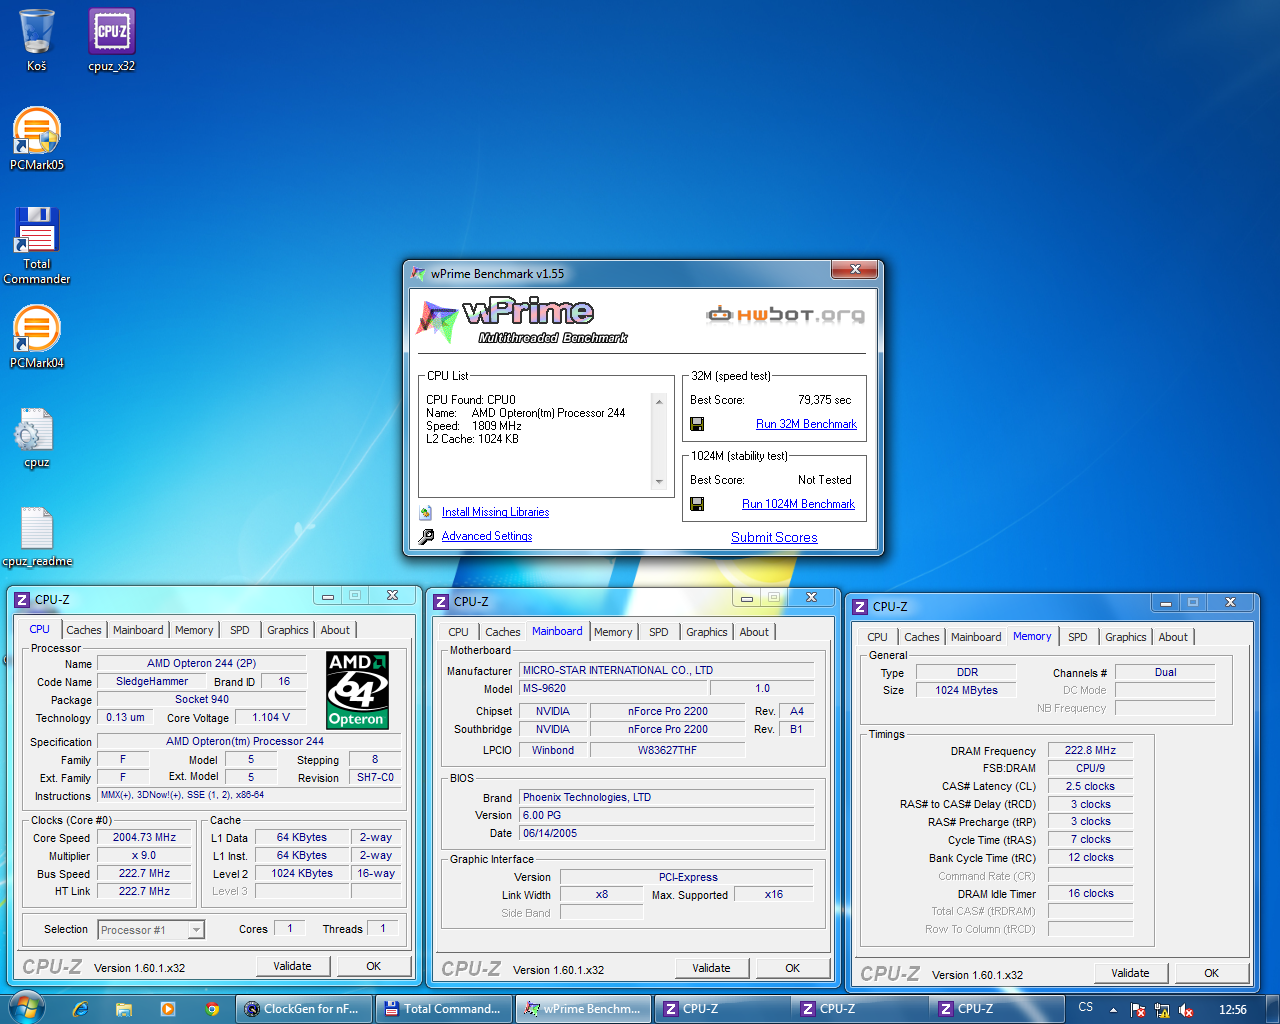Click the CPU List scroll down arrow
1280x1024 pixels.
click(x=659, y=482)
